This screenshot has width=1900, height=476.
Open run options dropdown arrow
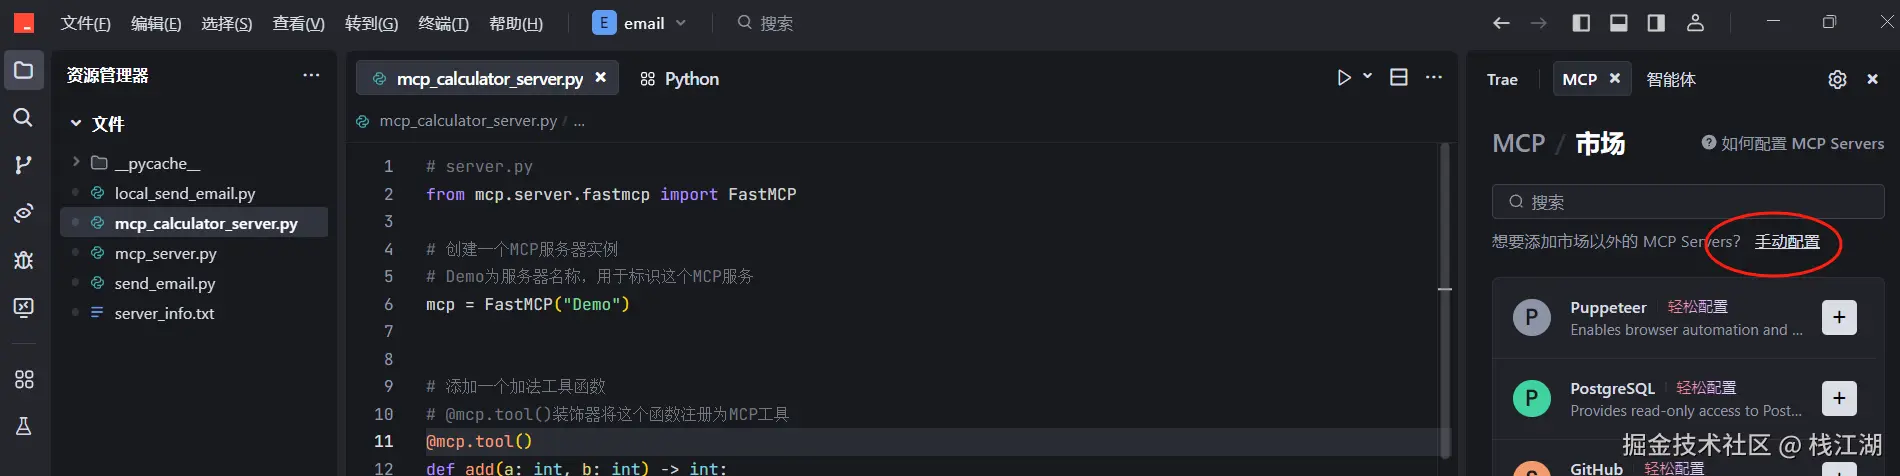click(x=1367, y=77)
